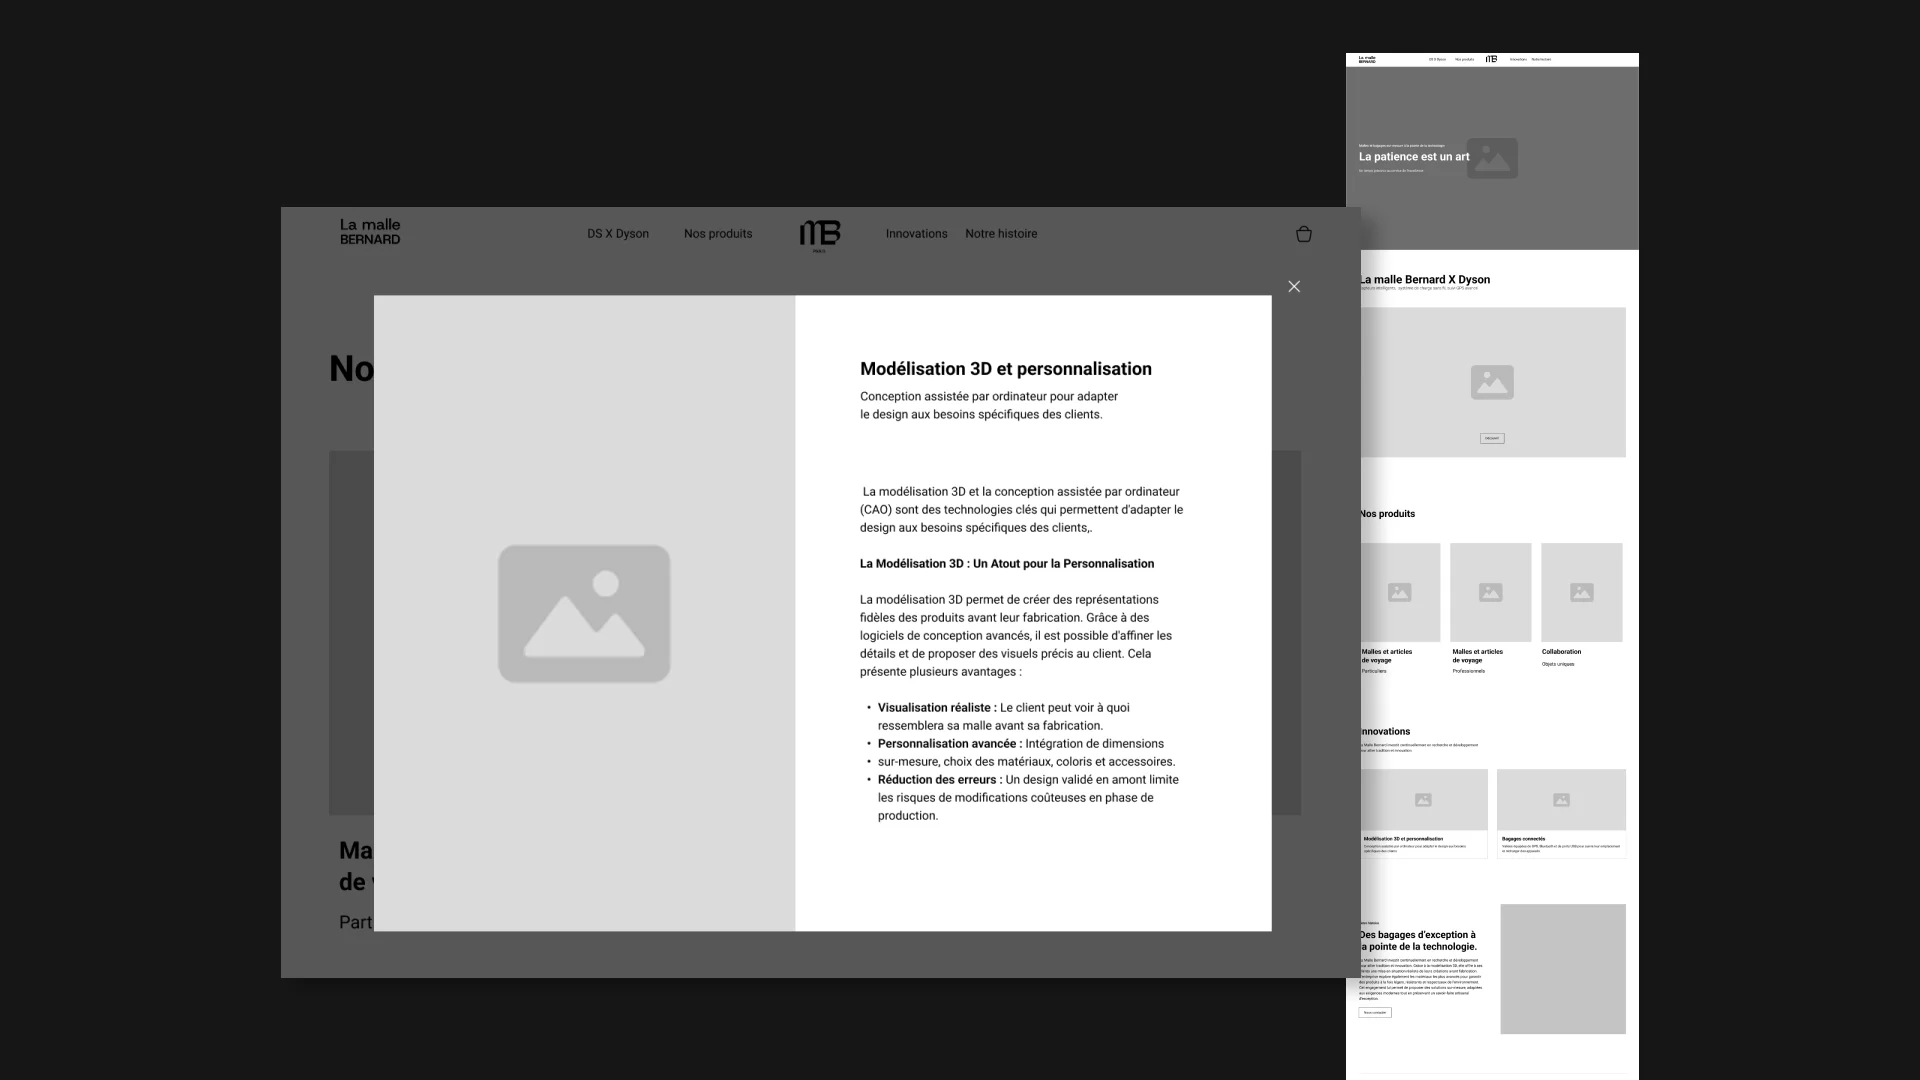This screenshot has height=1080, width=1920.
Task: Click the placeholder icon in the Dyson banner
Action: point(1491,381)
